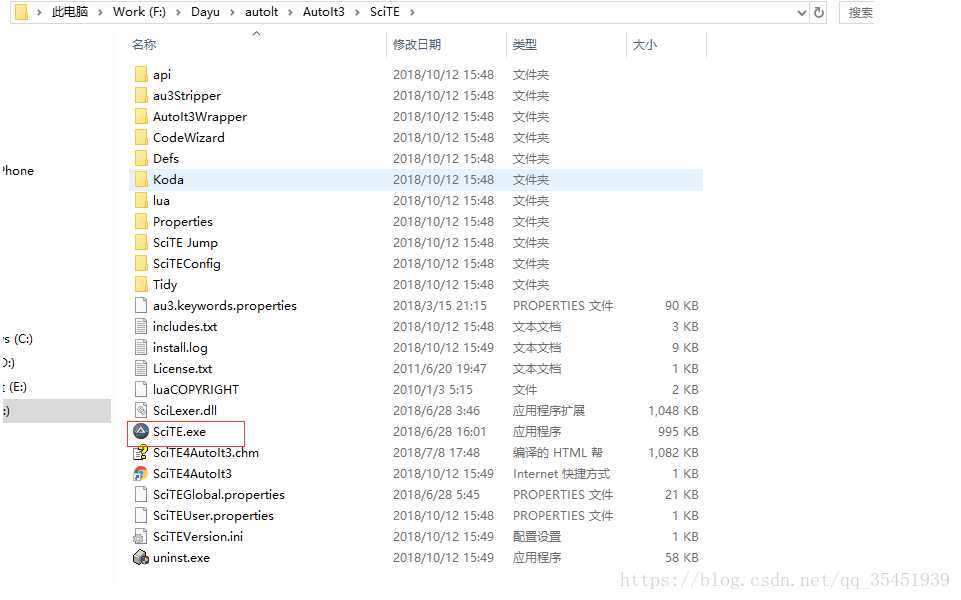The width and height of the screenshot is (961, 600).
Task: Navigate to AutoIt3 breadcrumb segment
Action: [324, 12]
